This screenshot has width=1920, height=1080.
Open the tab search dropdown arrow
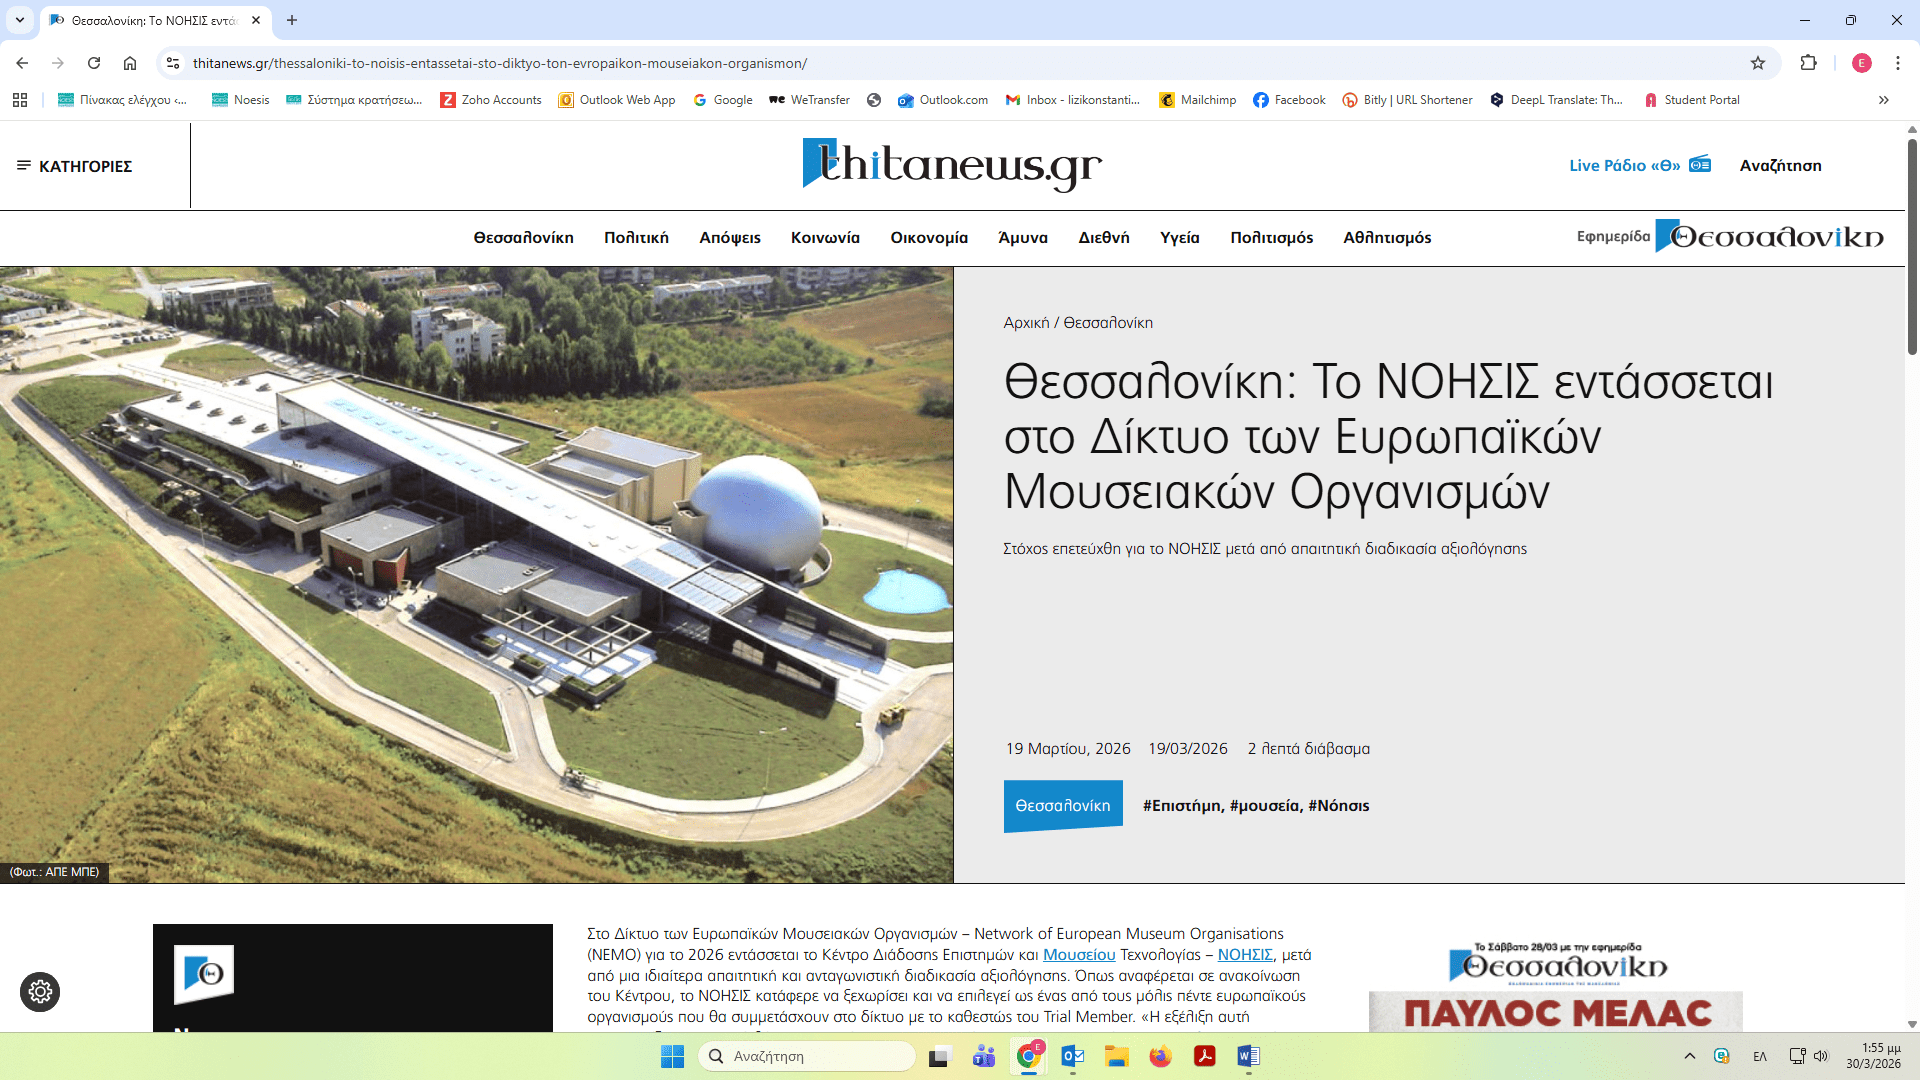point(20,20)
